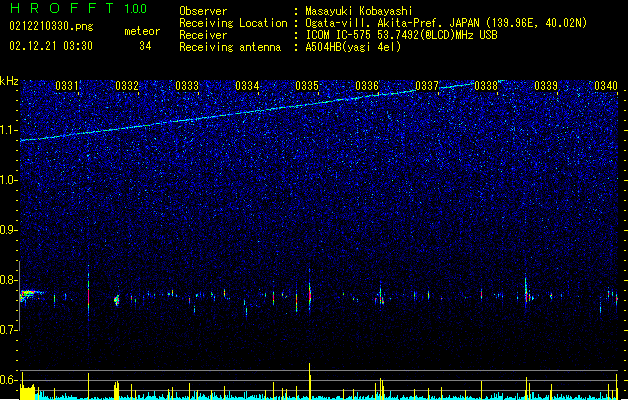The width and height of the screenshot is (629, 400).
Task: Click the 1.0 frequency axis label
Action: [9, 180]
